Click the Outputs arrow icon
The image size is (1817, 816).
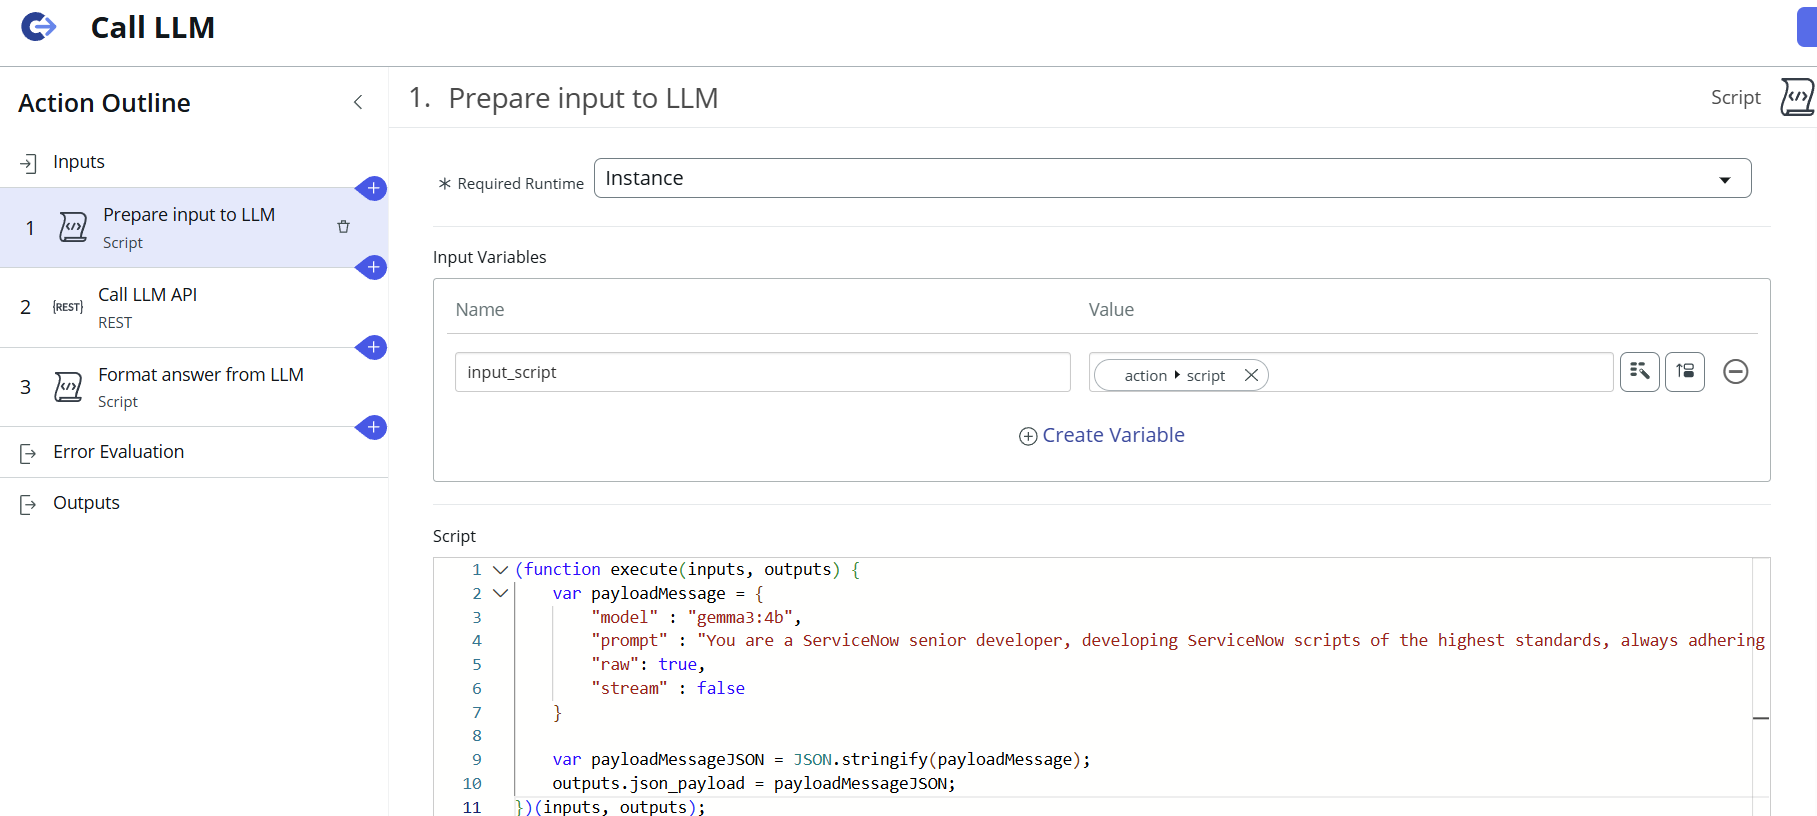tap(28, 505)
